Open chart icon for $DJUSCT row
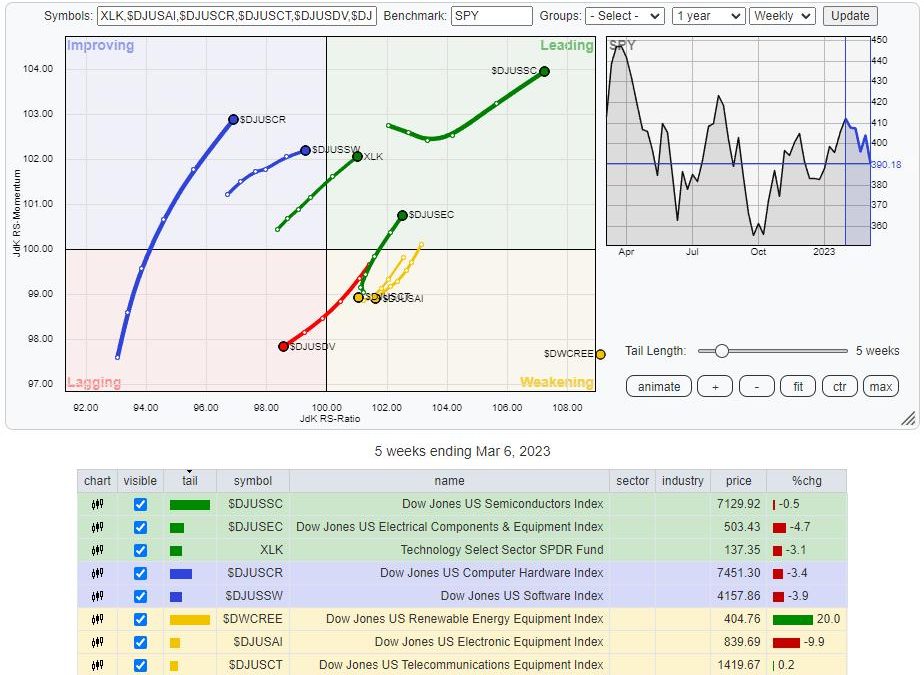The width and height of the screenshot is (924, 675). (x=97, y=665)
